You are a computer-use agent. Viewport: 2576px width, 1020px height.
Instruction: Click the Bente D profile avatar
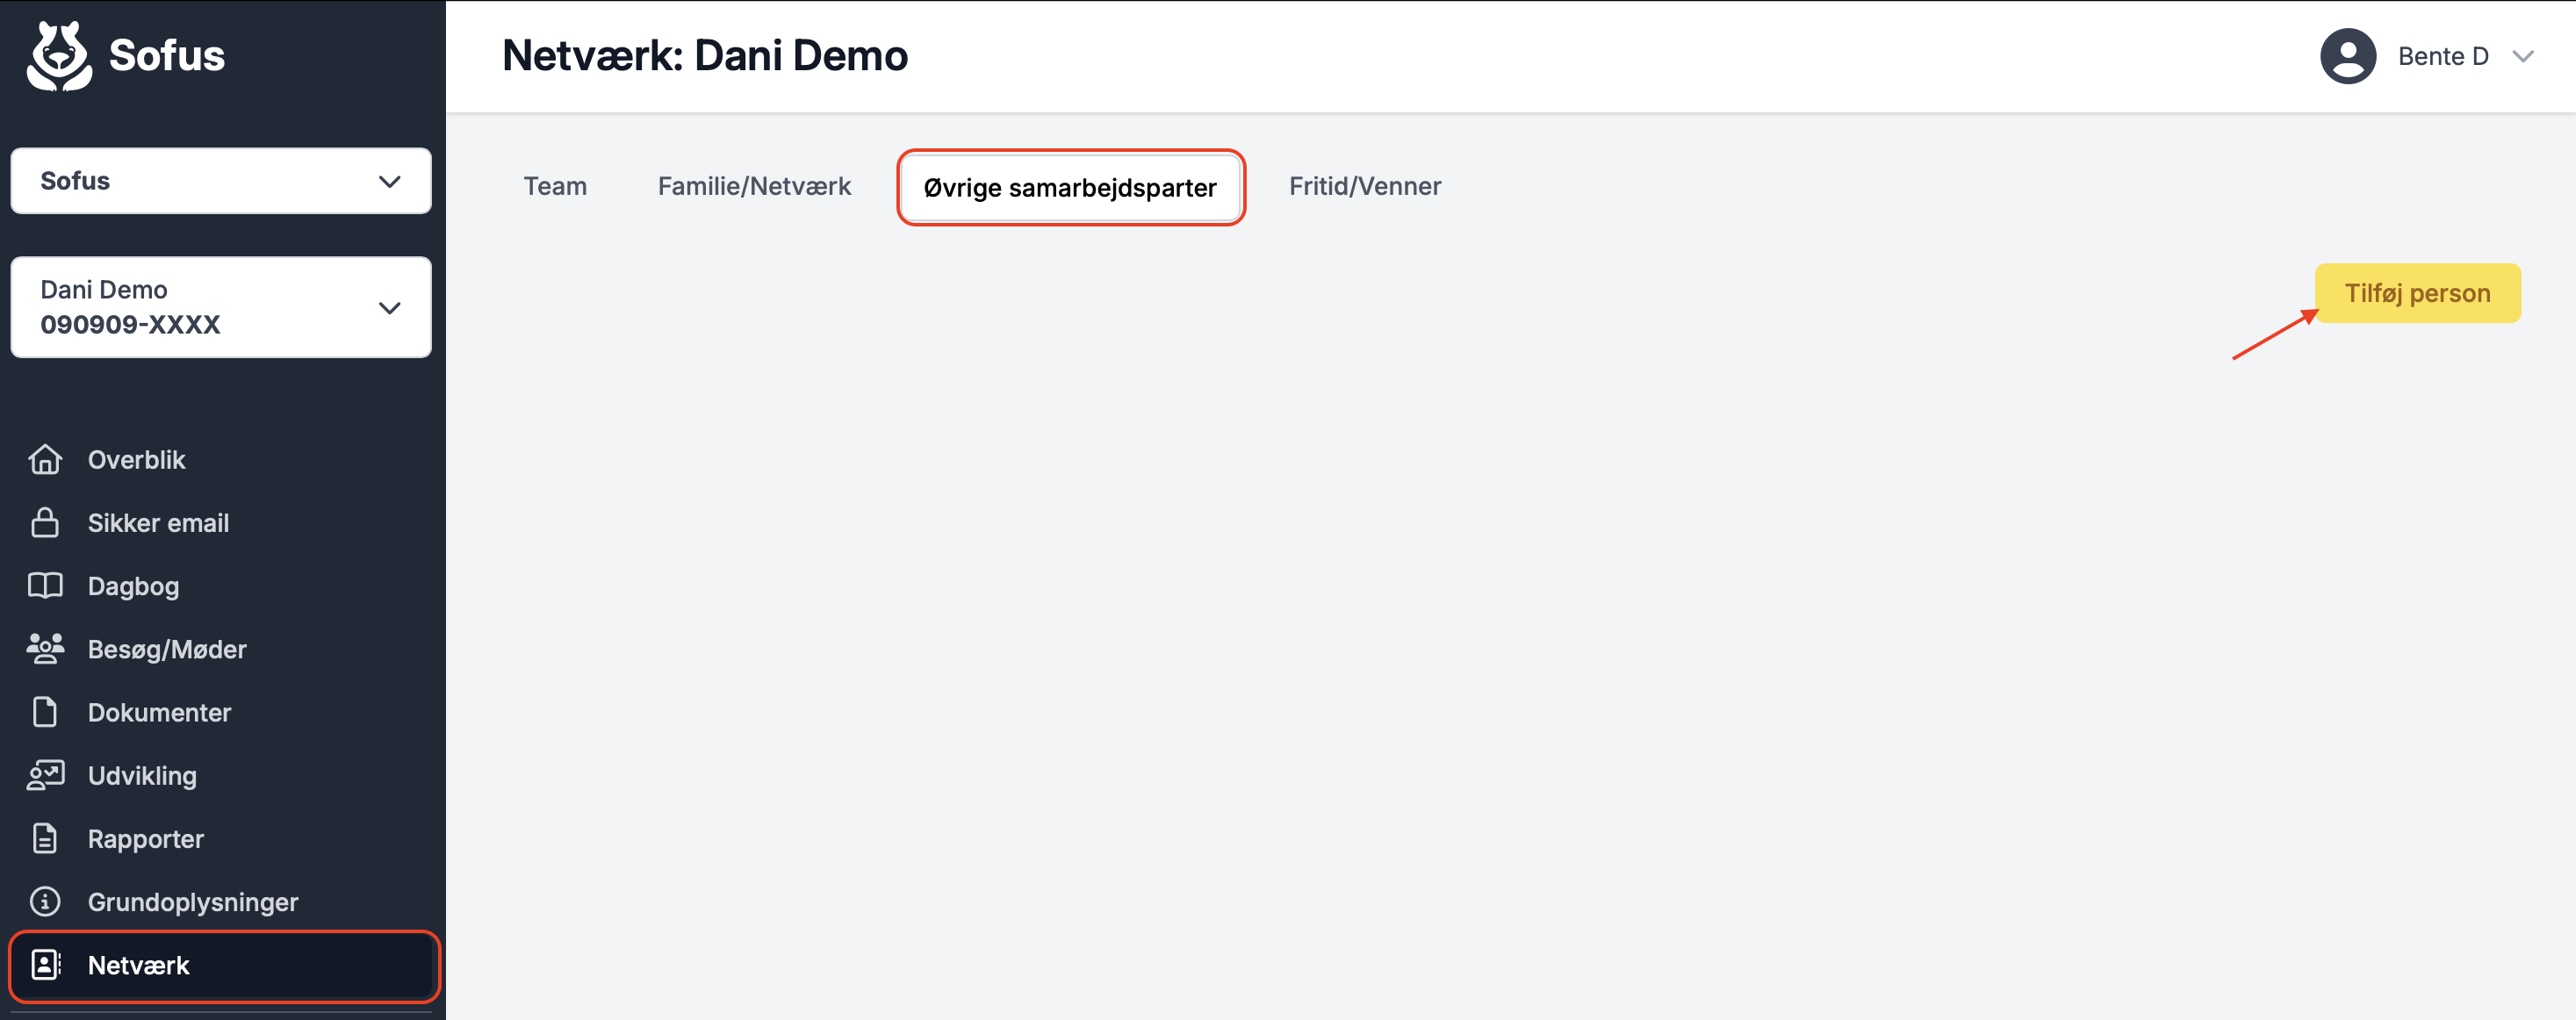[x=2347, y=56]
